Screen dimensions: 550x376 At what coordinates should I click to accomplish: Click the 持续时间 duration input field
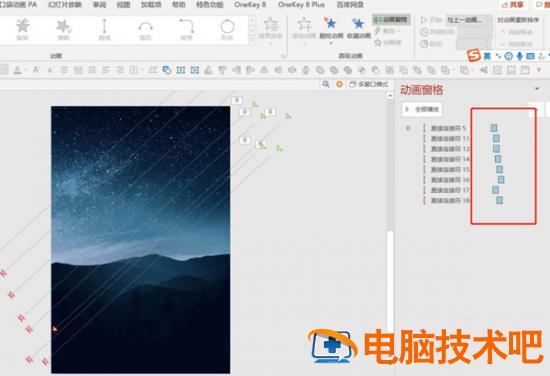tap(474, 32)
